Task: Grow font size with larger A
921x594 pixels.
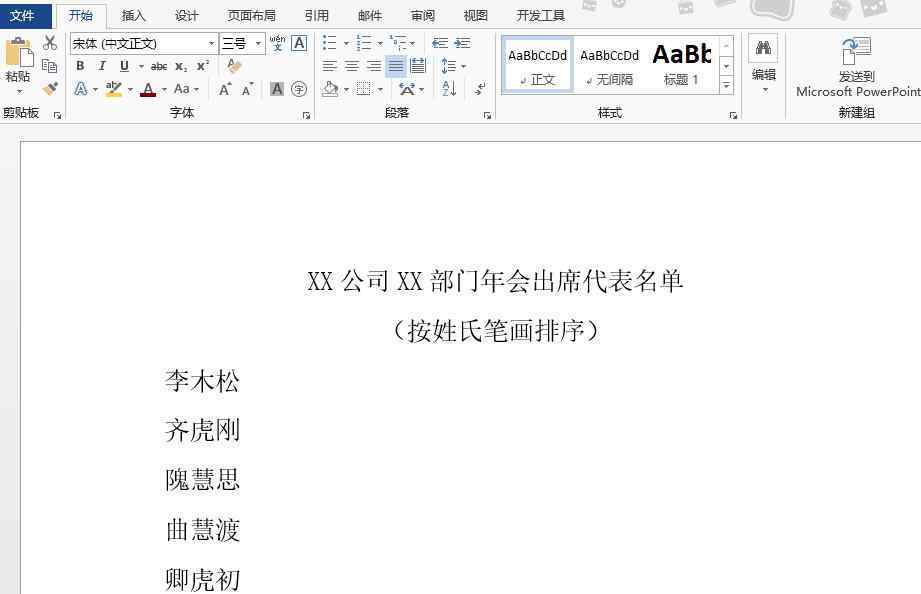Action: click(x=224, y=89)
